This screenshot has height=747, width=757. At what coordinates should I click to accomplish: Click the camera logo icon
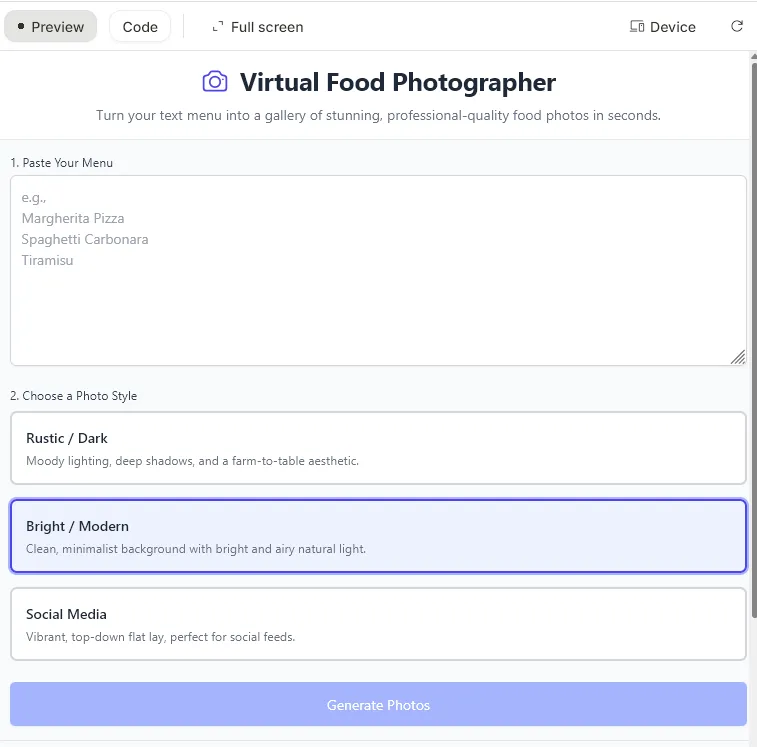click(x=215, y=82)
